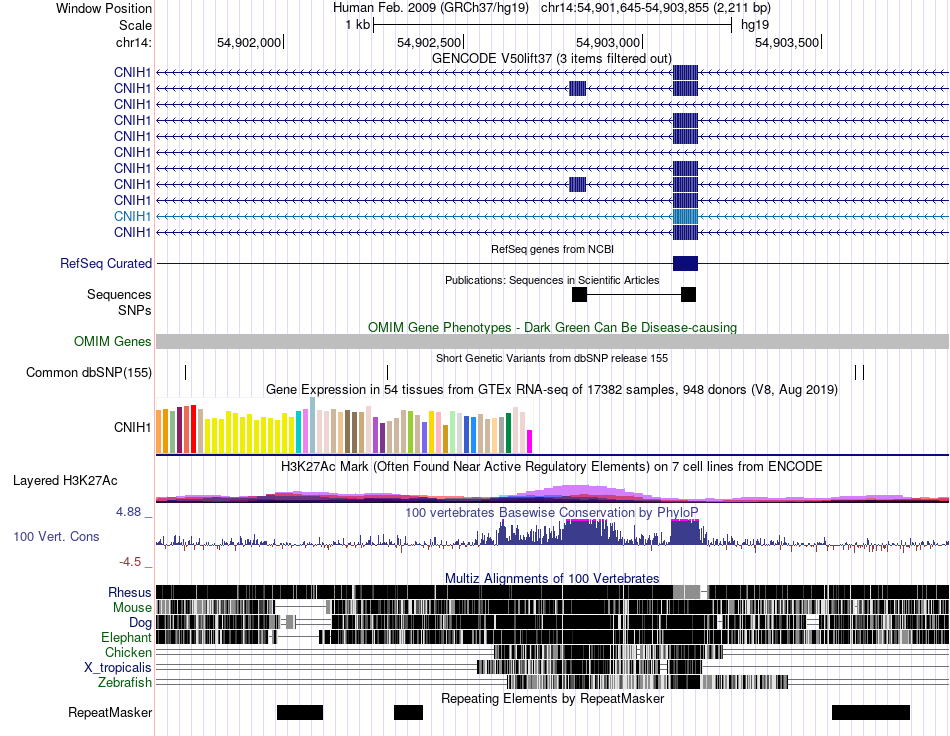Click the dark green GTEx tissue bar

tap(508, 433)
